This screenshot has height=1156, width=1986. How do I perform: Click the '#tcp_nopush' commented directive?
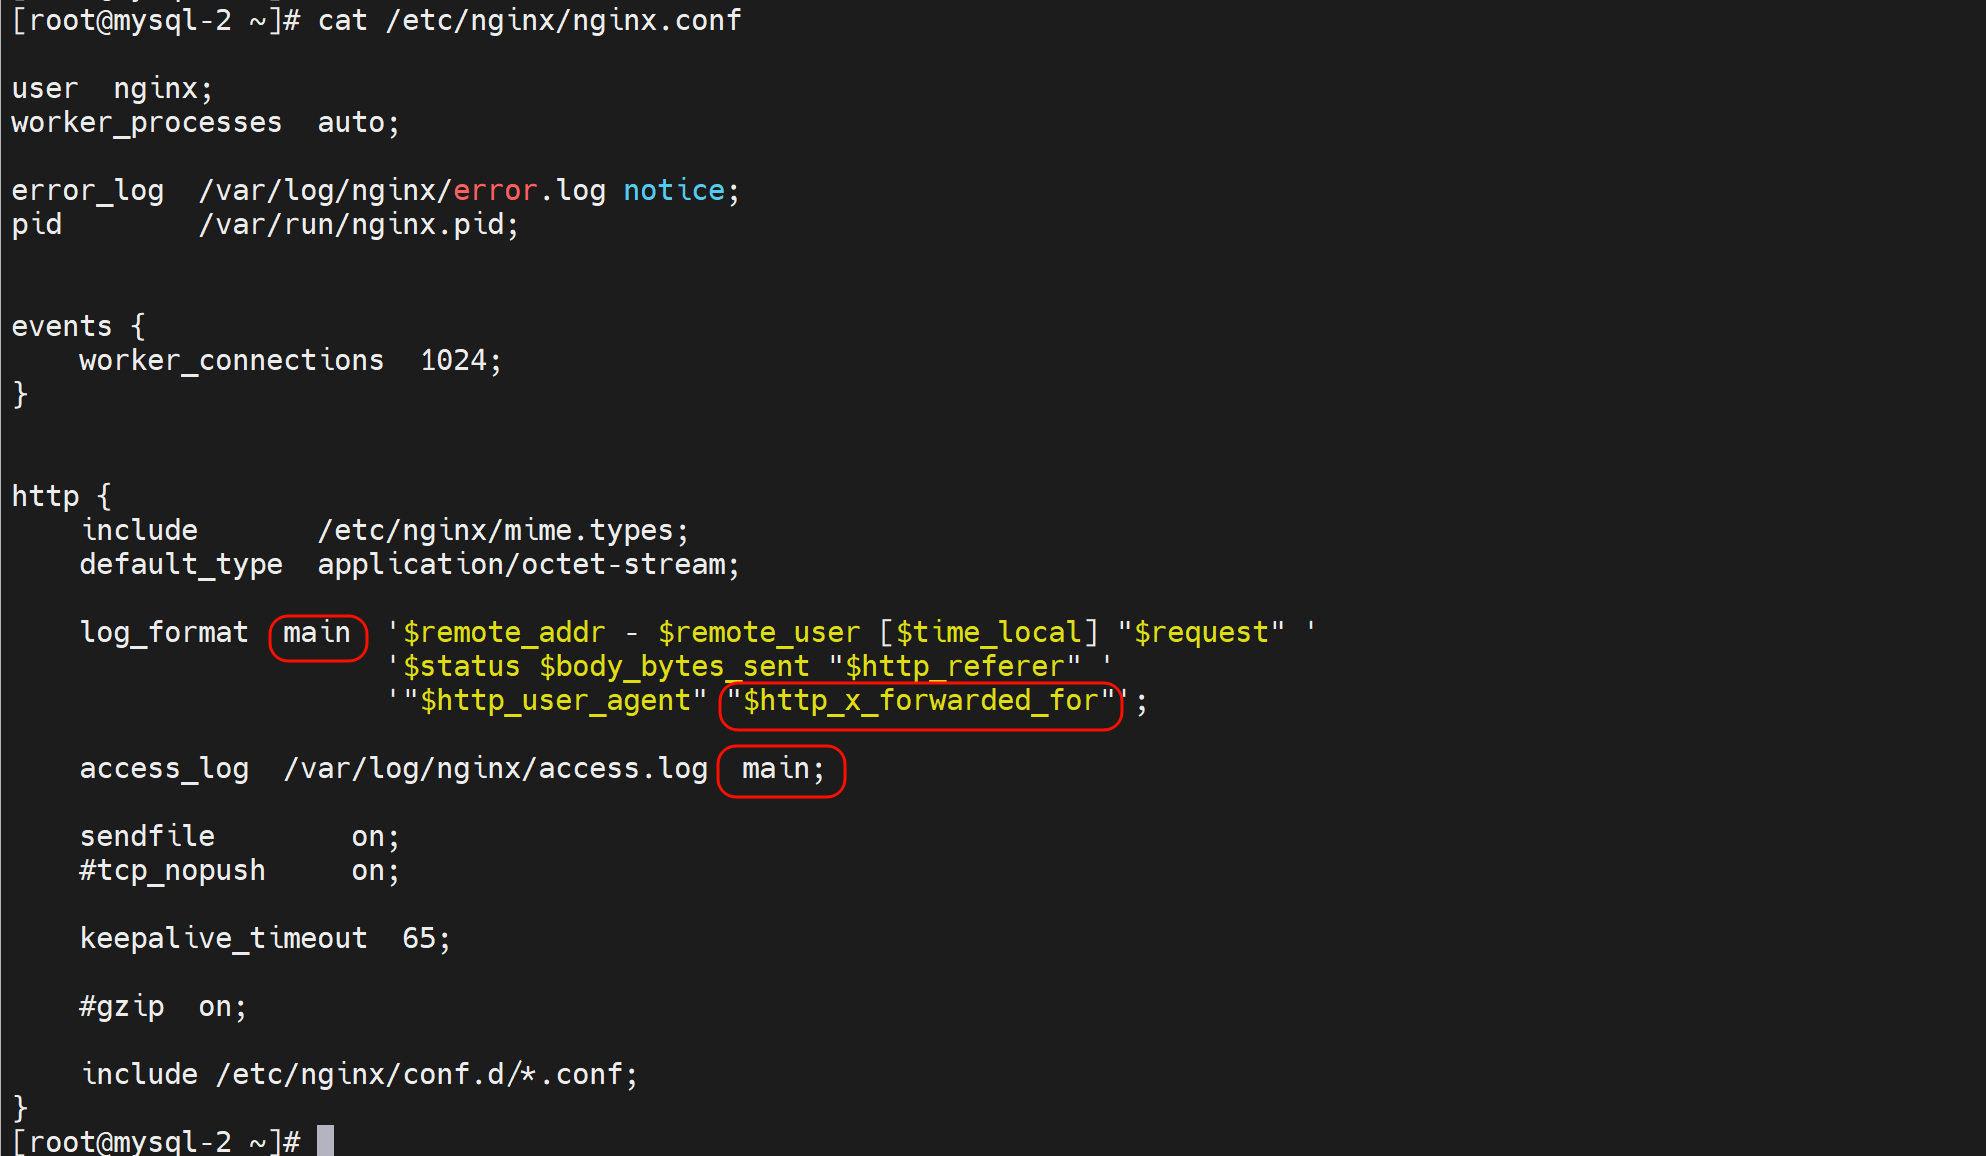click(x=173, y=870)
